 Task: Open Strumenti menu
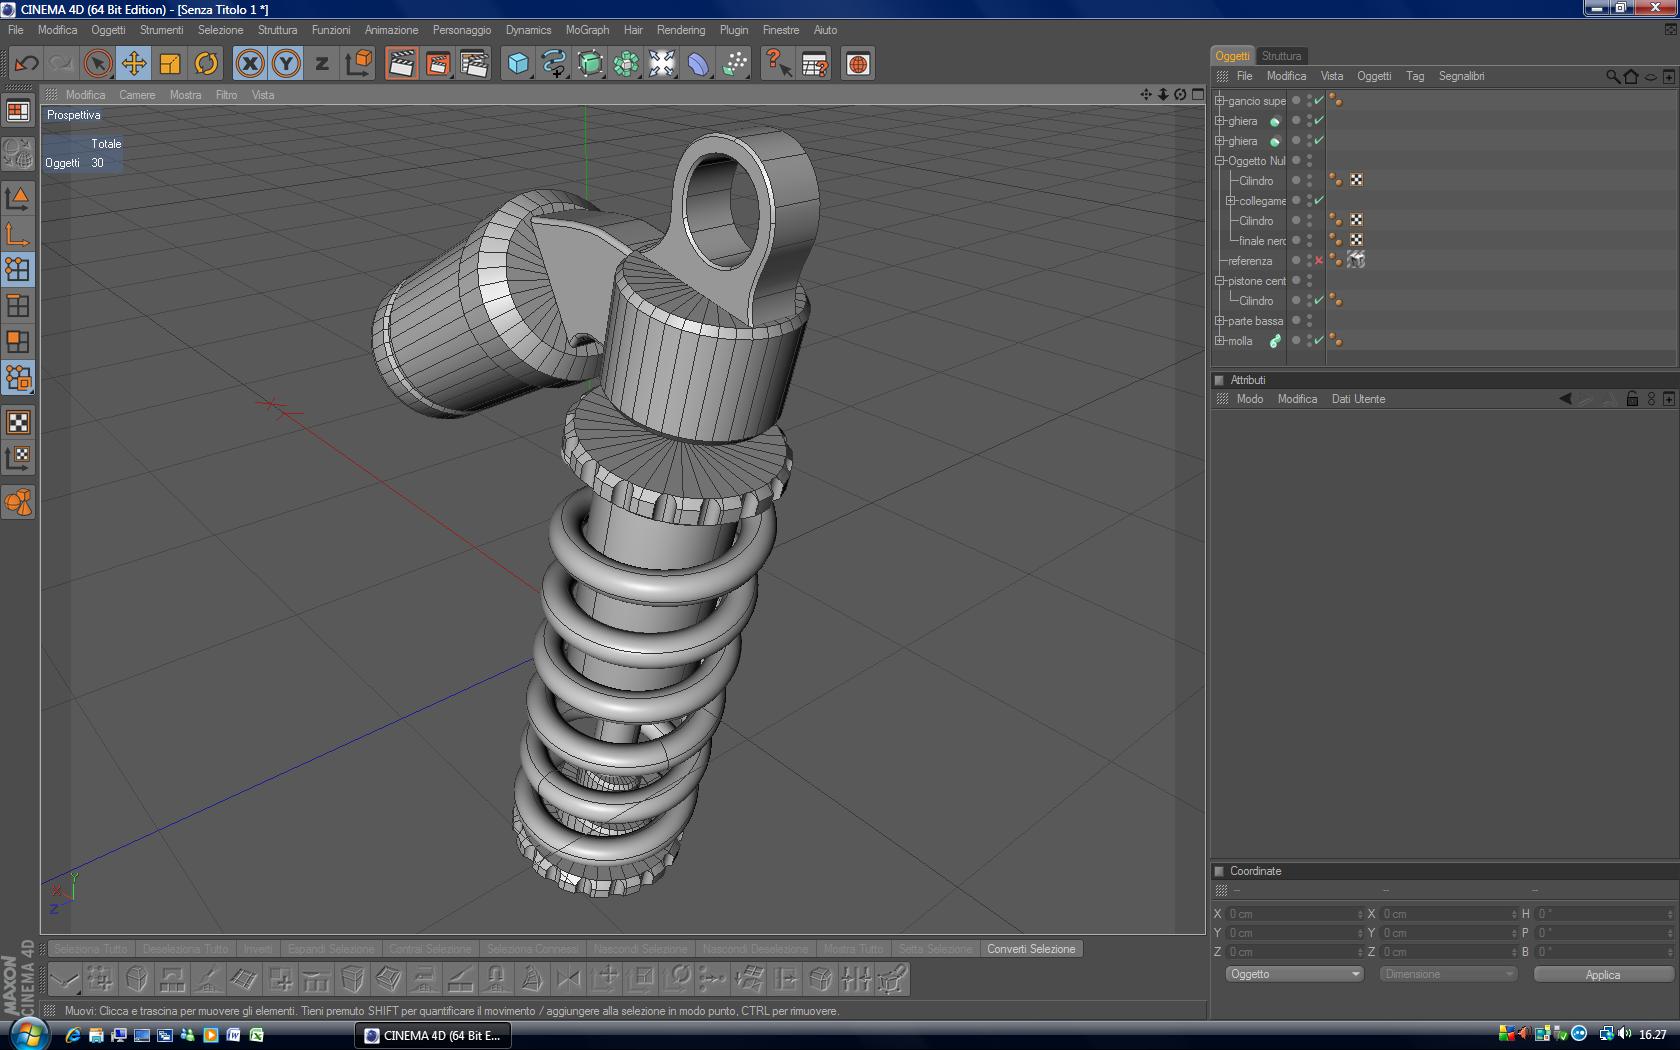161,30
